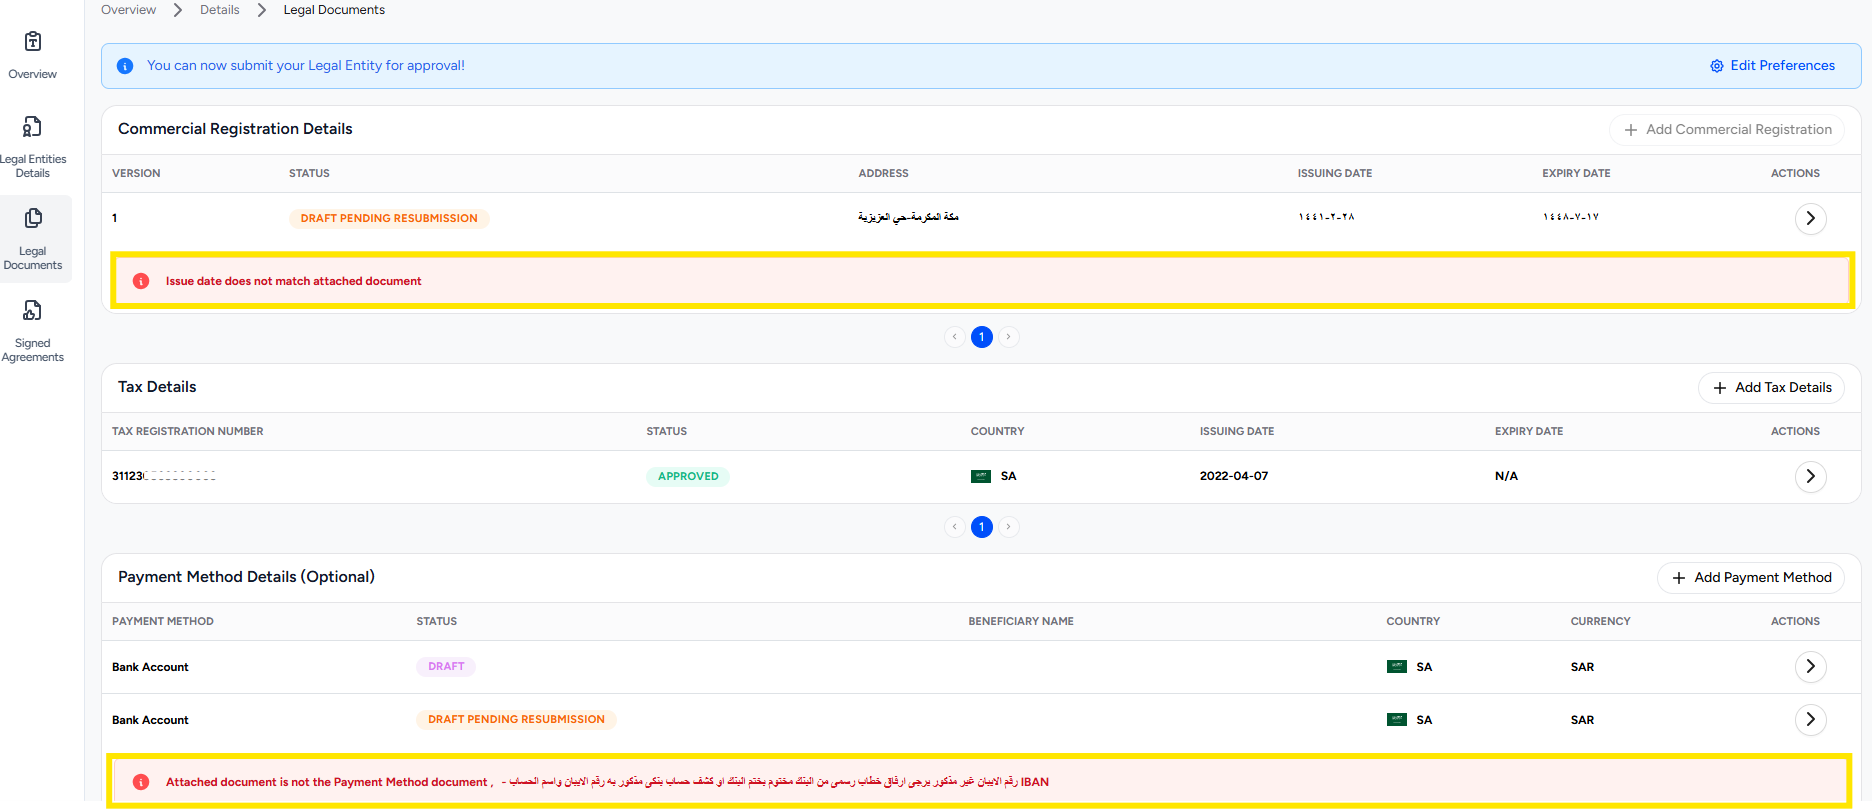The image size is (1872, 809).
Task: Select page 1 under Commercial Registration table
Action: pos(982,337)
